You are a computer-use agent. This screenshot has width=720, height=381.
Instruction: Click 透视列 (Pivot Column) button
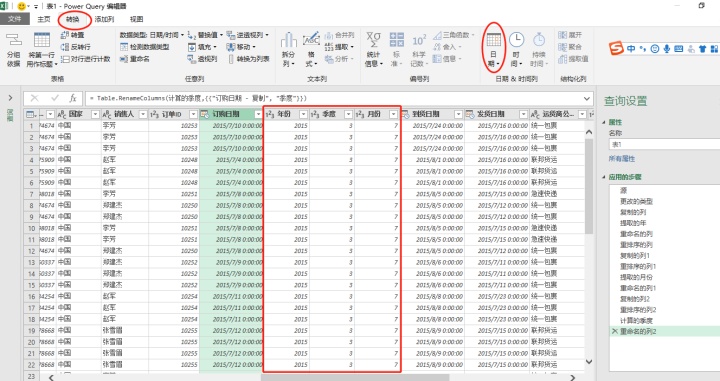202,59
